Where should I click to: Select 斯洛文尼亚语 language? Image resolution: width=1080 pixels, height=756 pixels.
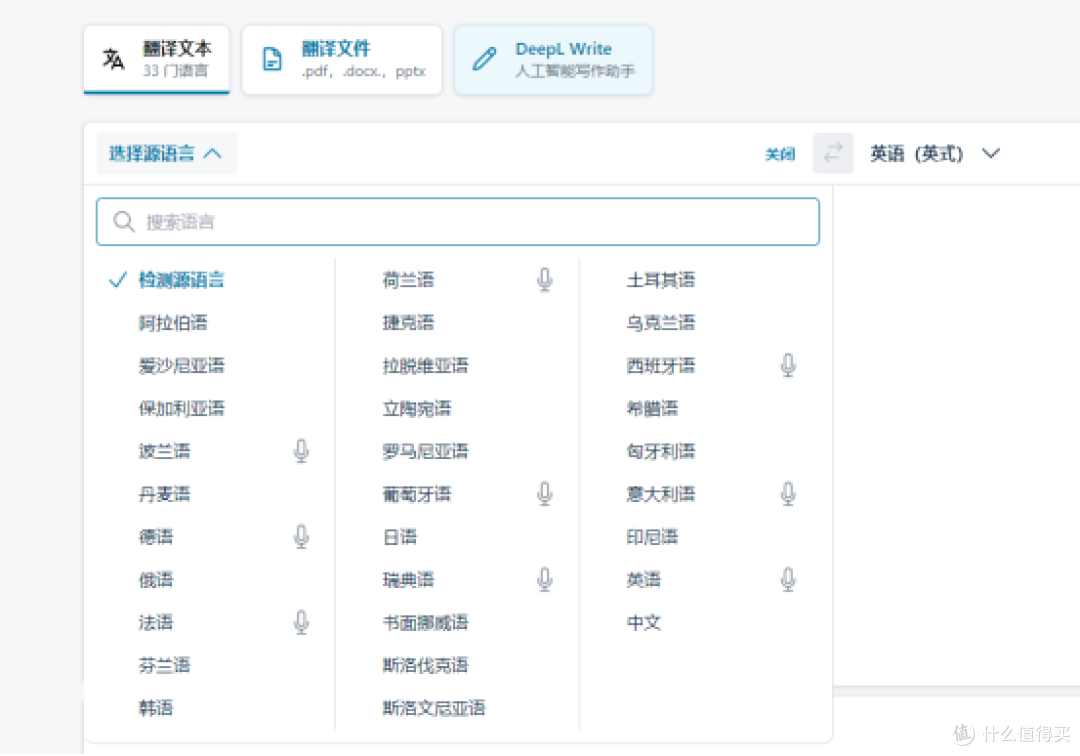(x=434, y=708)
